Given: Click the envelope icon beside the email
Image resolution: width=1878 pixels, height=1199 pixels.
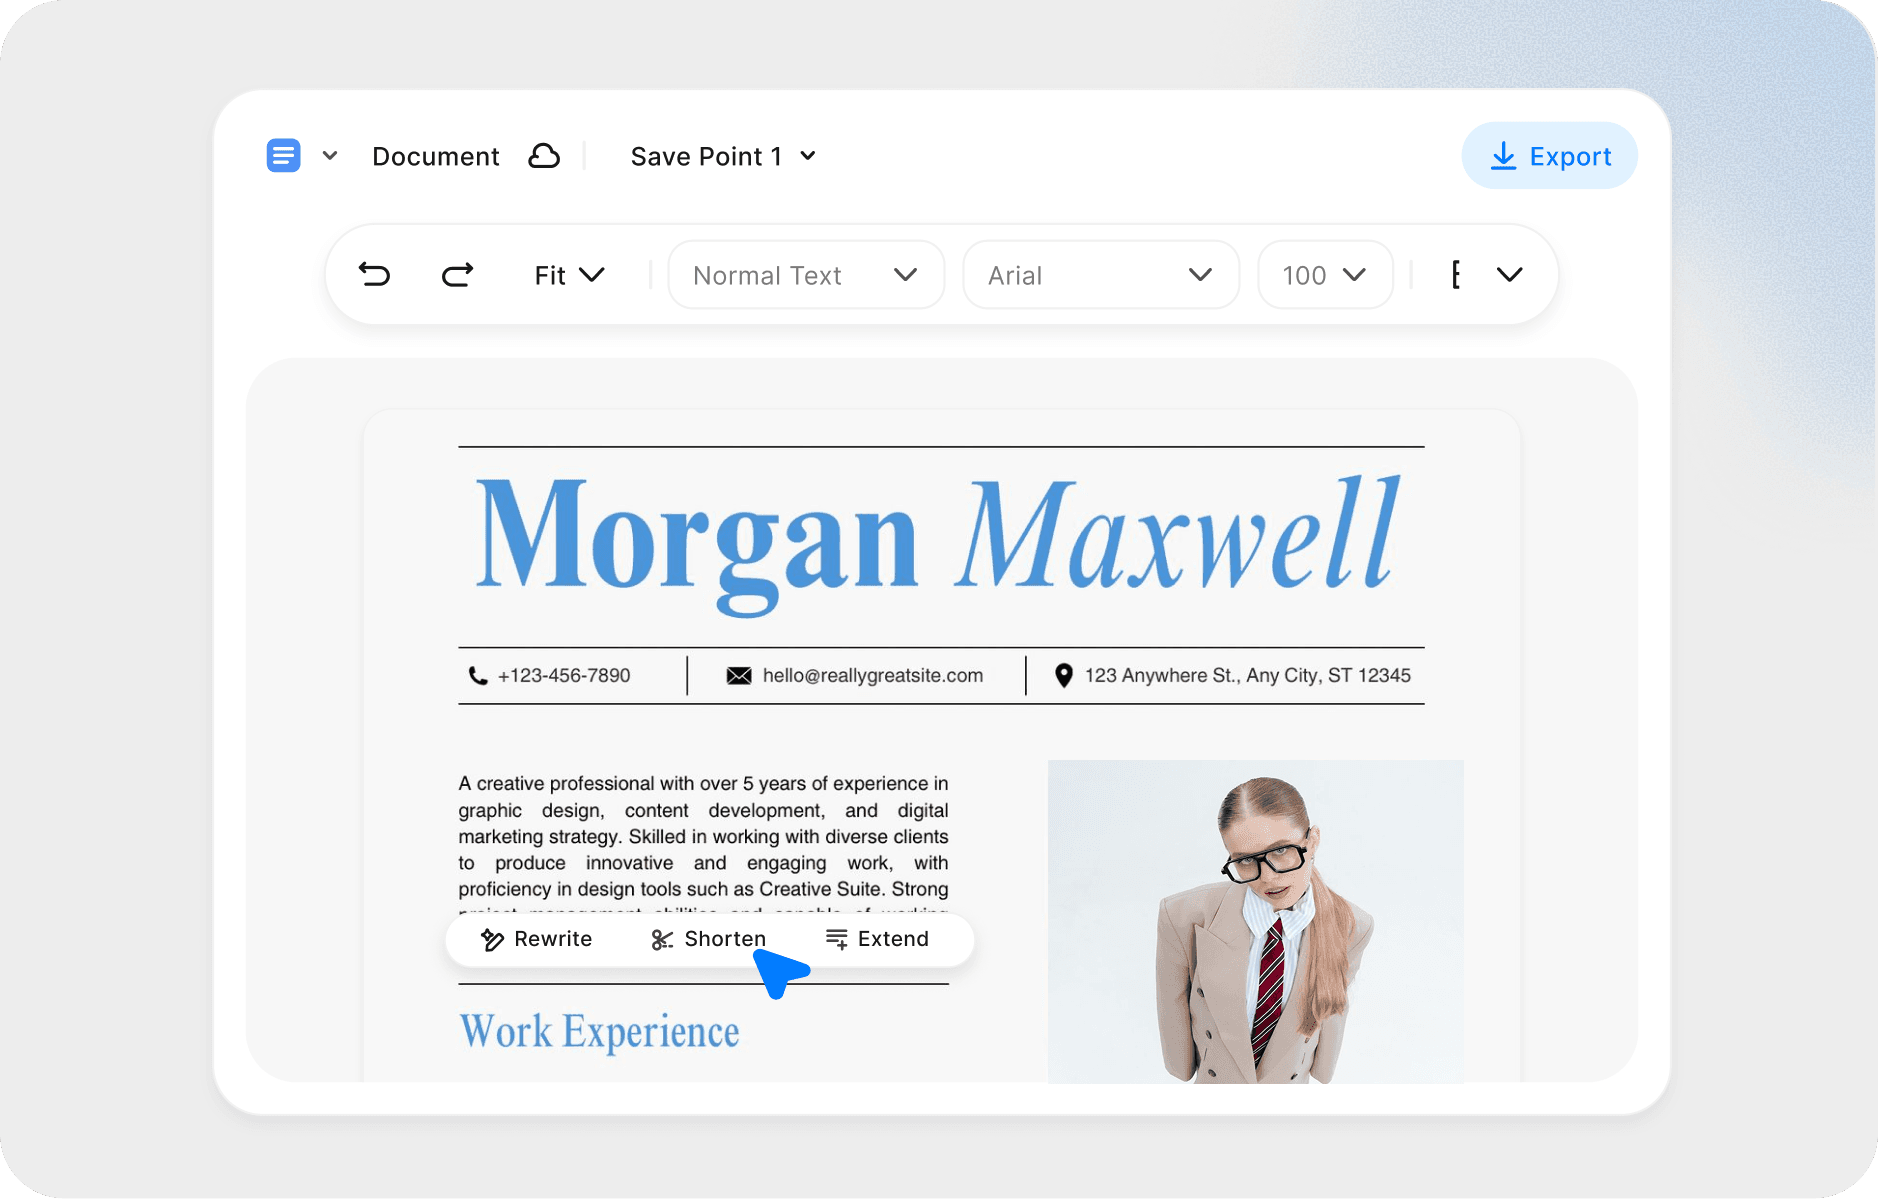Looking at the screenshot, I should point(737,675).
